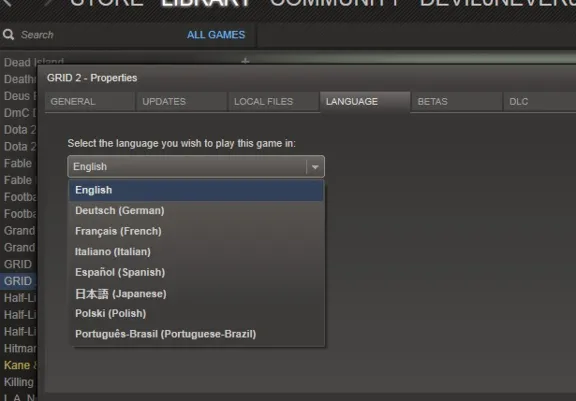The width and height of the screenshot is (576, 401).
Task: Select the yellow Kane game entry
Action: 20,365
